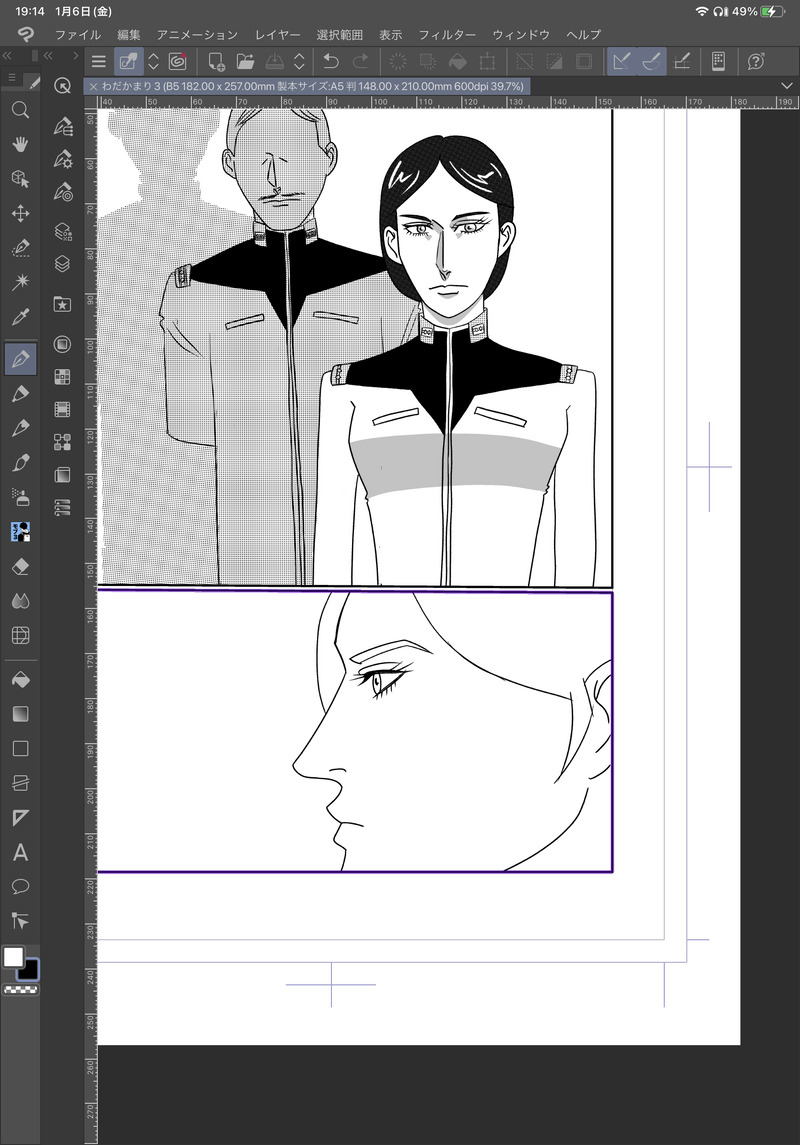
Task: Select the Operation object tool with cube
Action: [x=20, y=179]
